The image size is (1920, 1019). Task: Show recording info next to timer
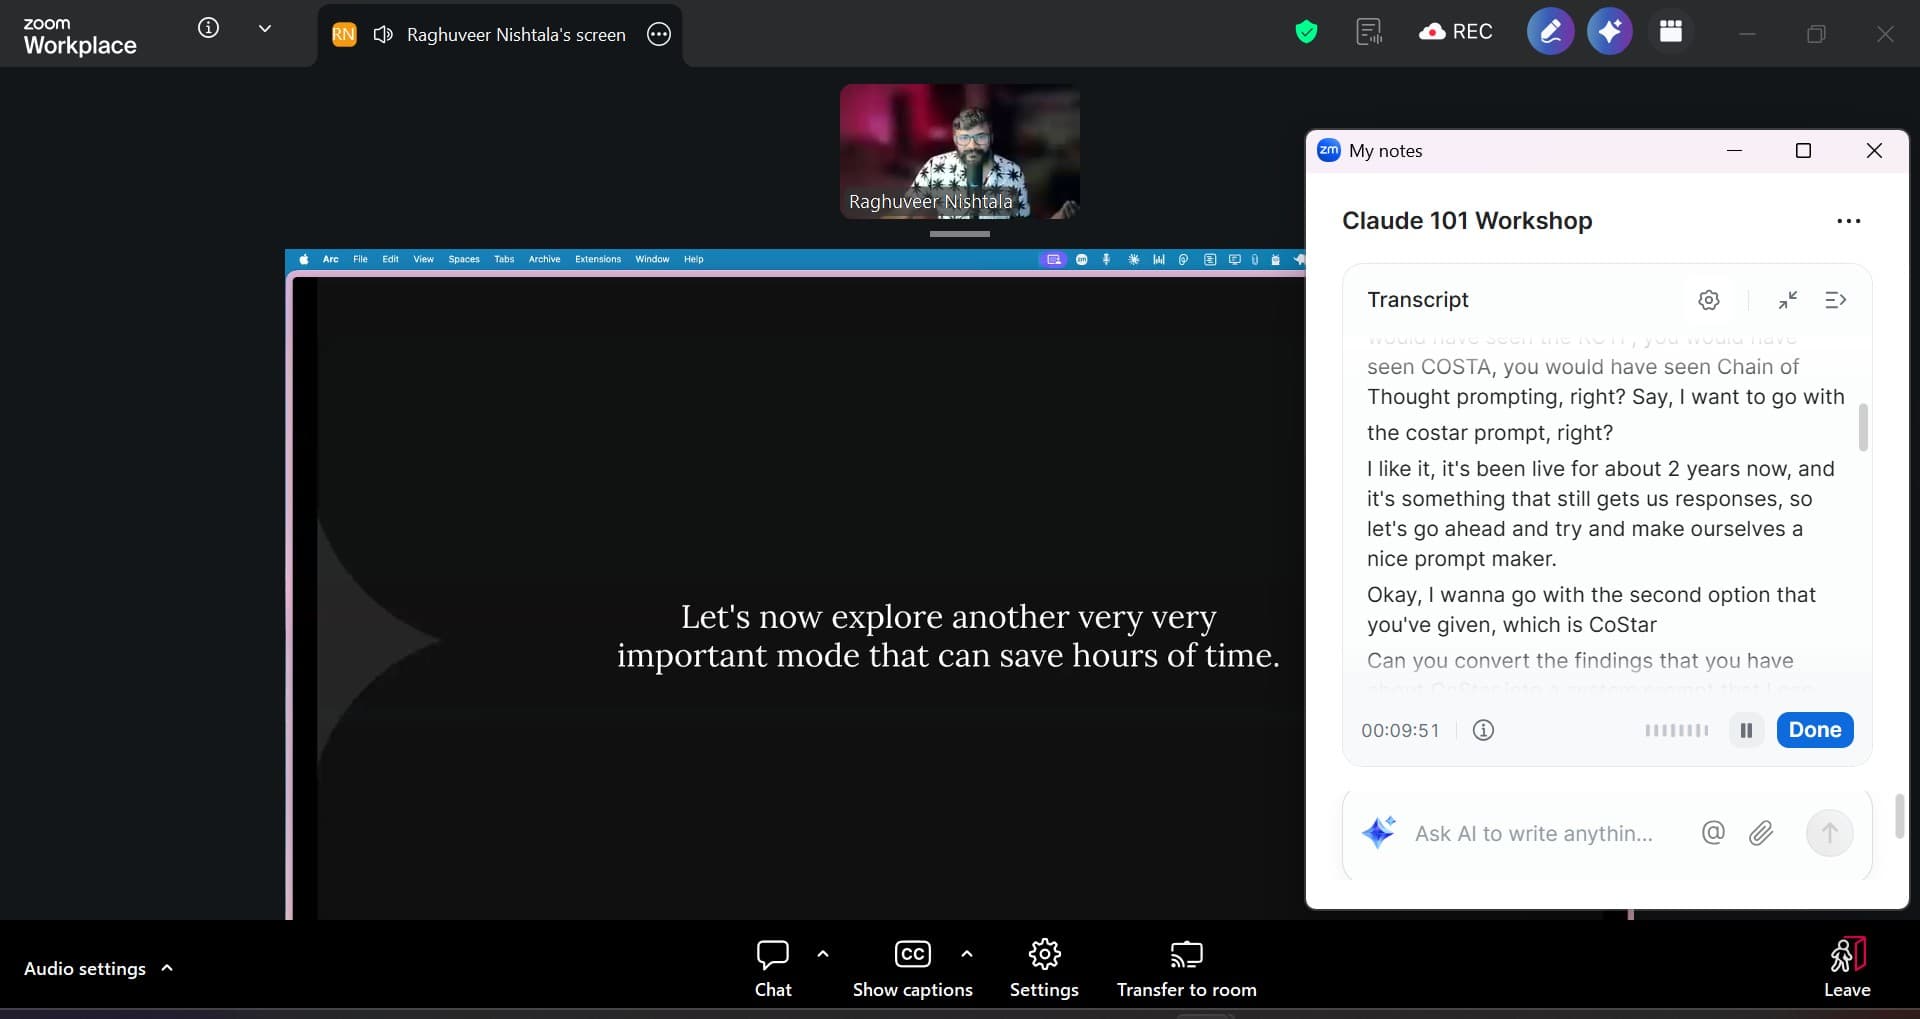[x=1484, y=730]
